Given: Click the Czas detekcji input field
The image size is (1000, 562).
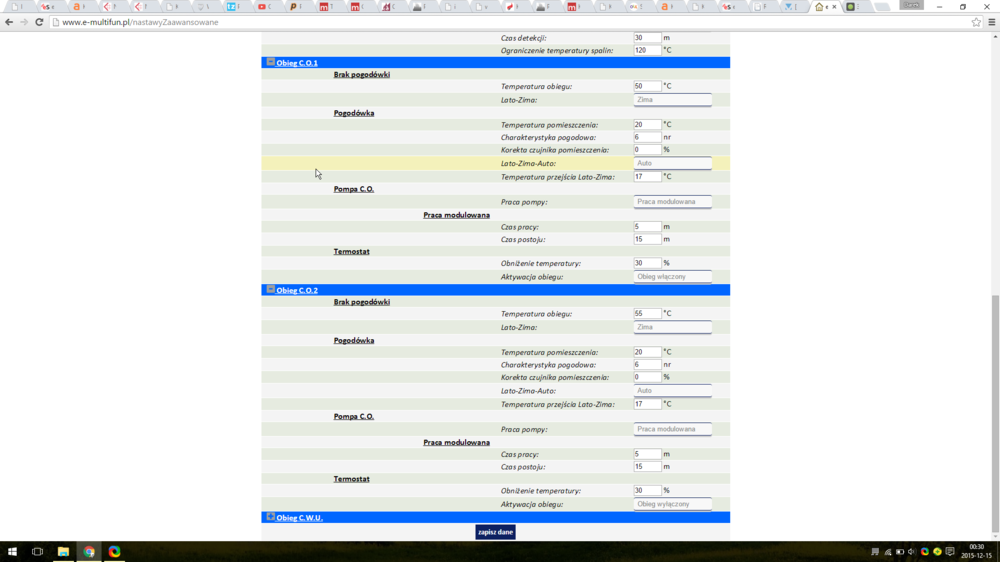Looking at the screenshot, I should [646, 38].
